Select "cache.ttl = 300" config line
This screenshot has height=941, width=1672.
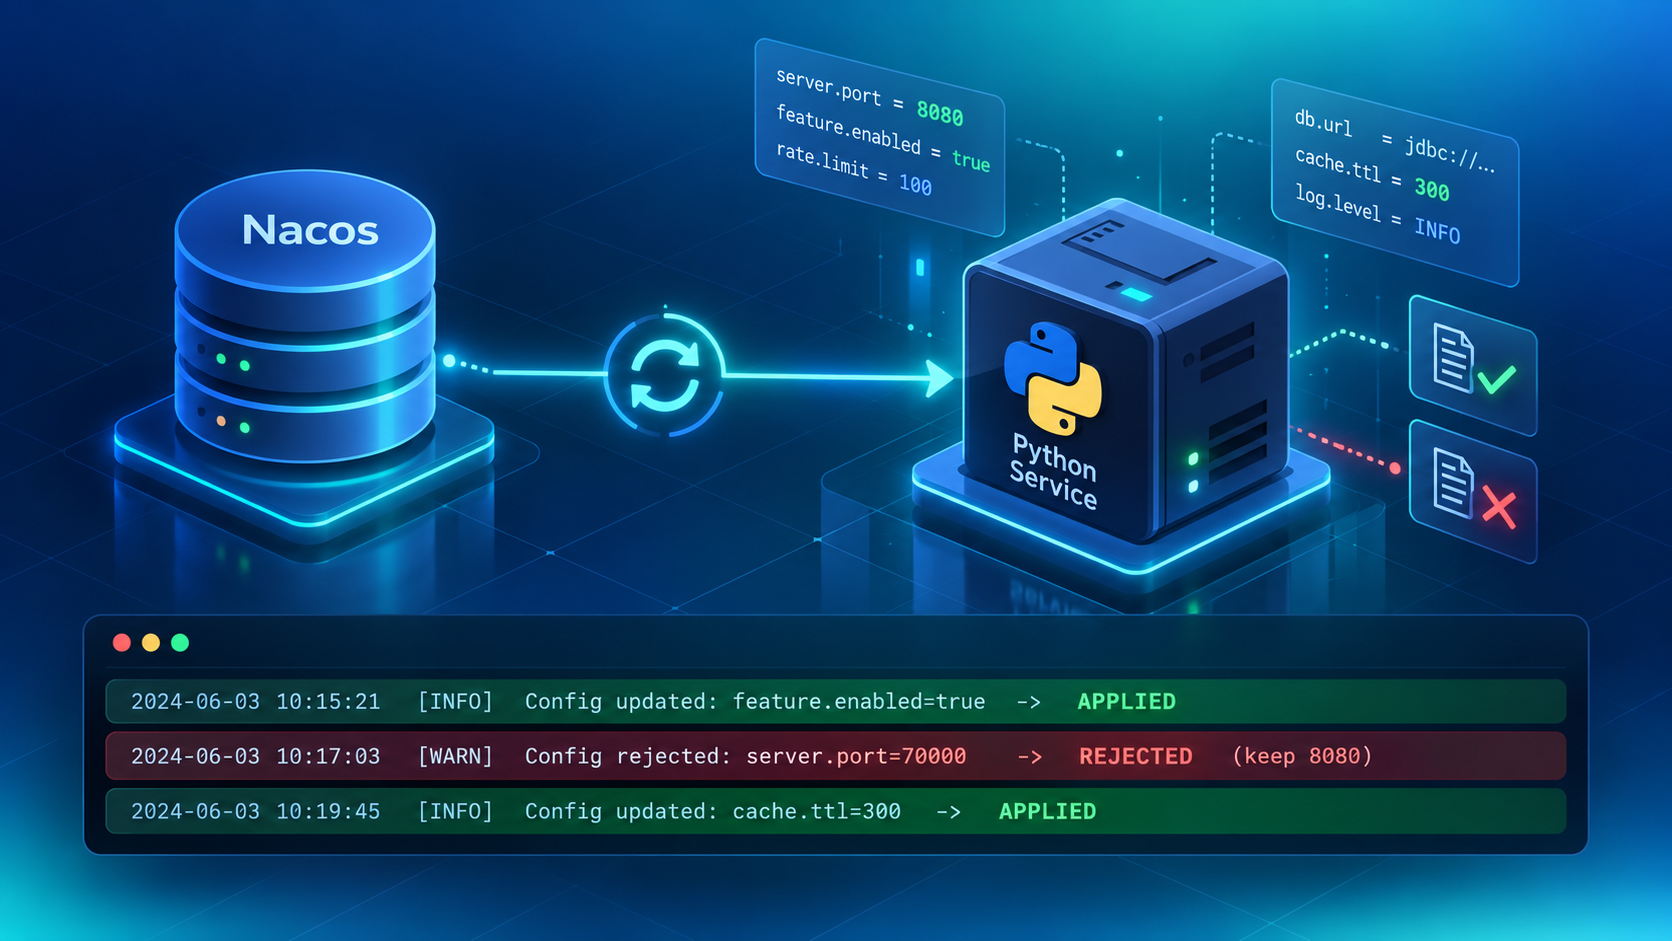(x=1371, y=173)
